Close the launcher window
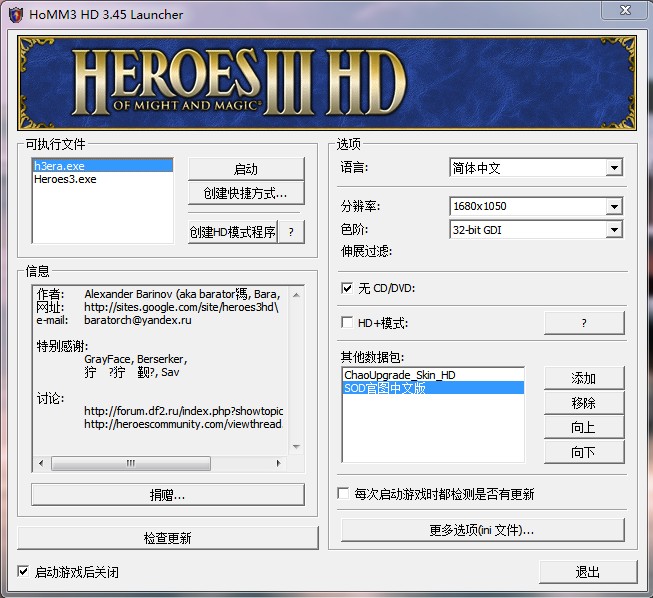This screenshot has height=598, width=653. [626, 10]
